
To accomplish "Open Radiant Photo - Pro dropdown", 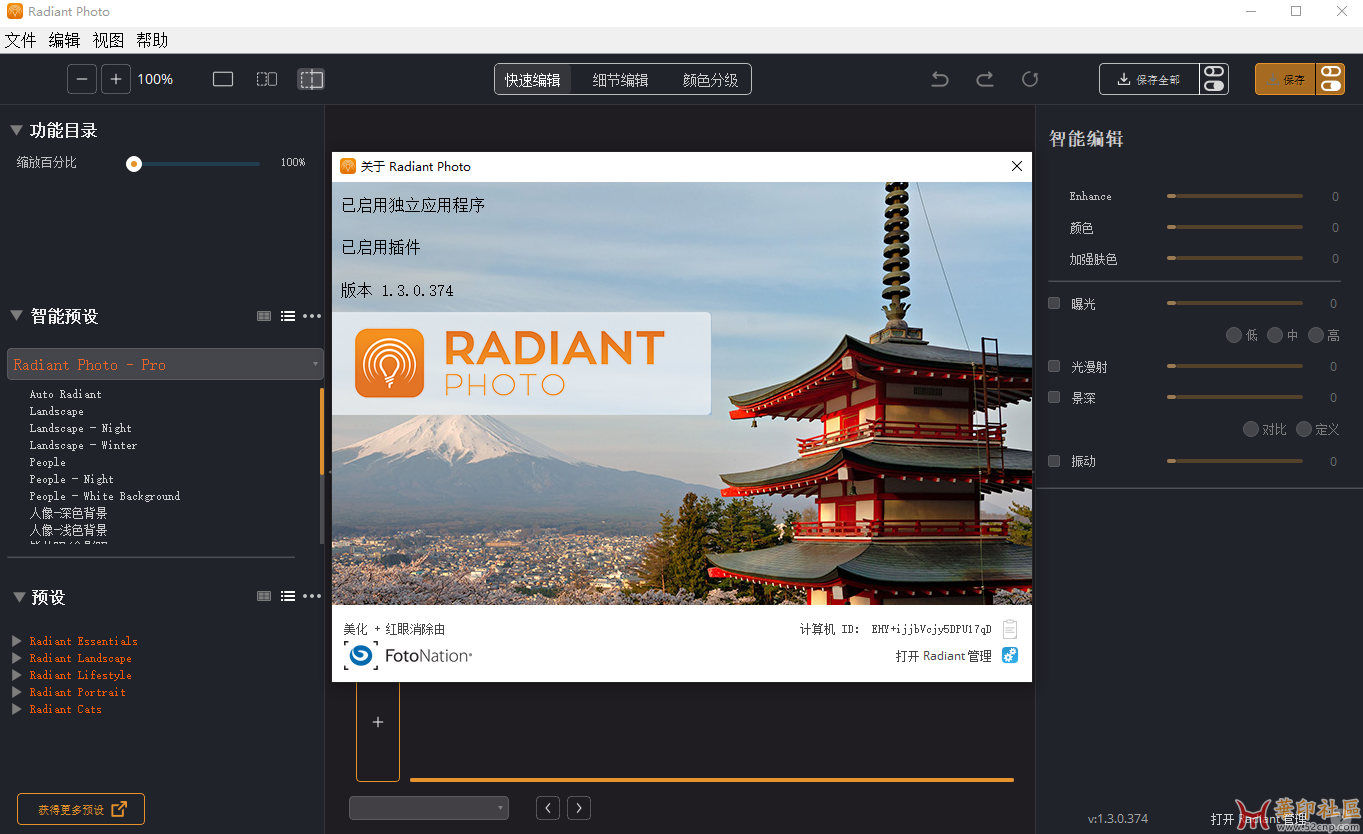I will pyautogui.click(x=166, y=364).
